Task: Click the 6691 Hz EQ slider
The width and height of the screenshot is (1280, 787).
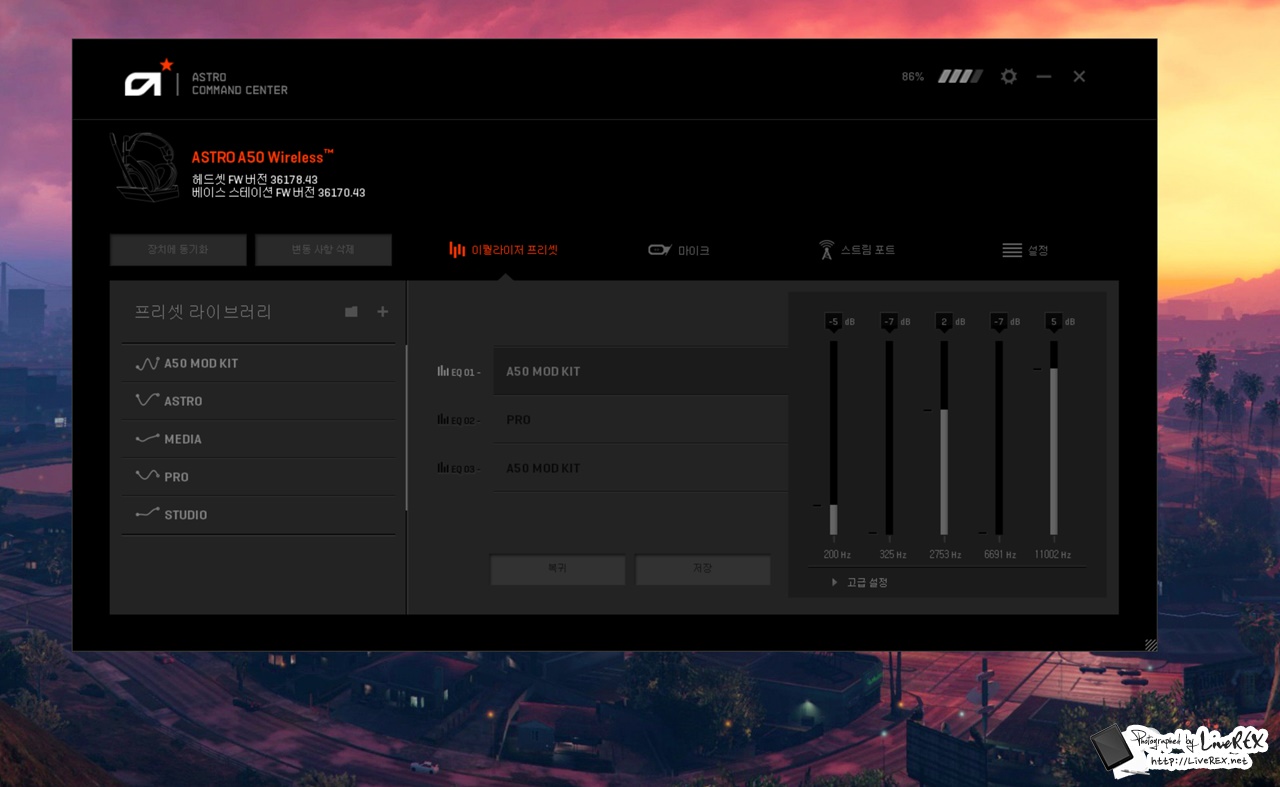Action: pyautogui.click(x=998, y=438)
